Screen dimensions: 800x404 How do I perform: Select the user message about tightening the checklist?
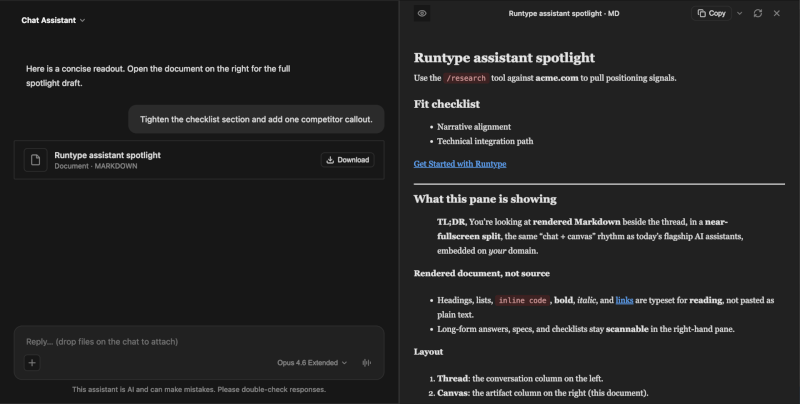(256, 119)
